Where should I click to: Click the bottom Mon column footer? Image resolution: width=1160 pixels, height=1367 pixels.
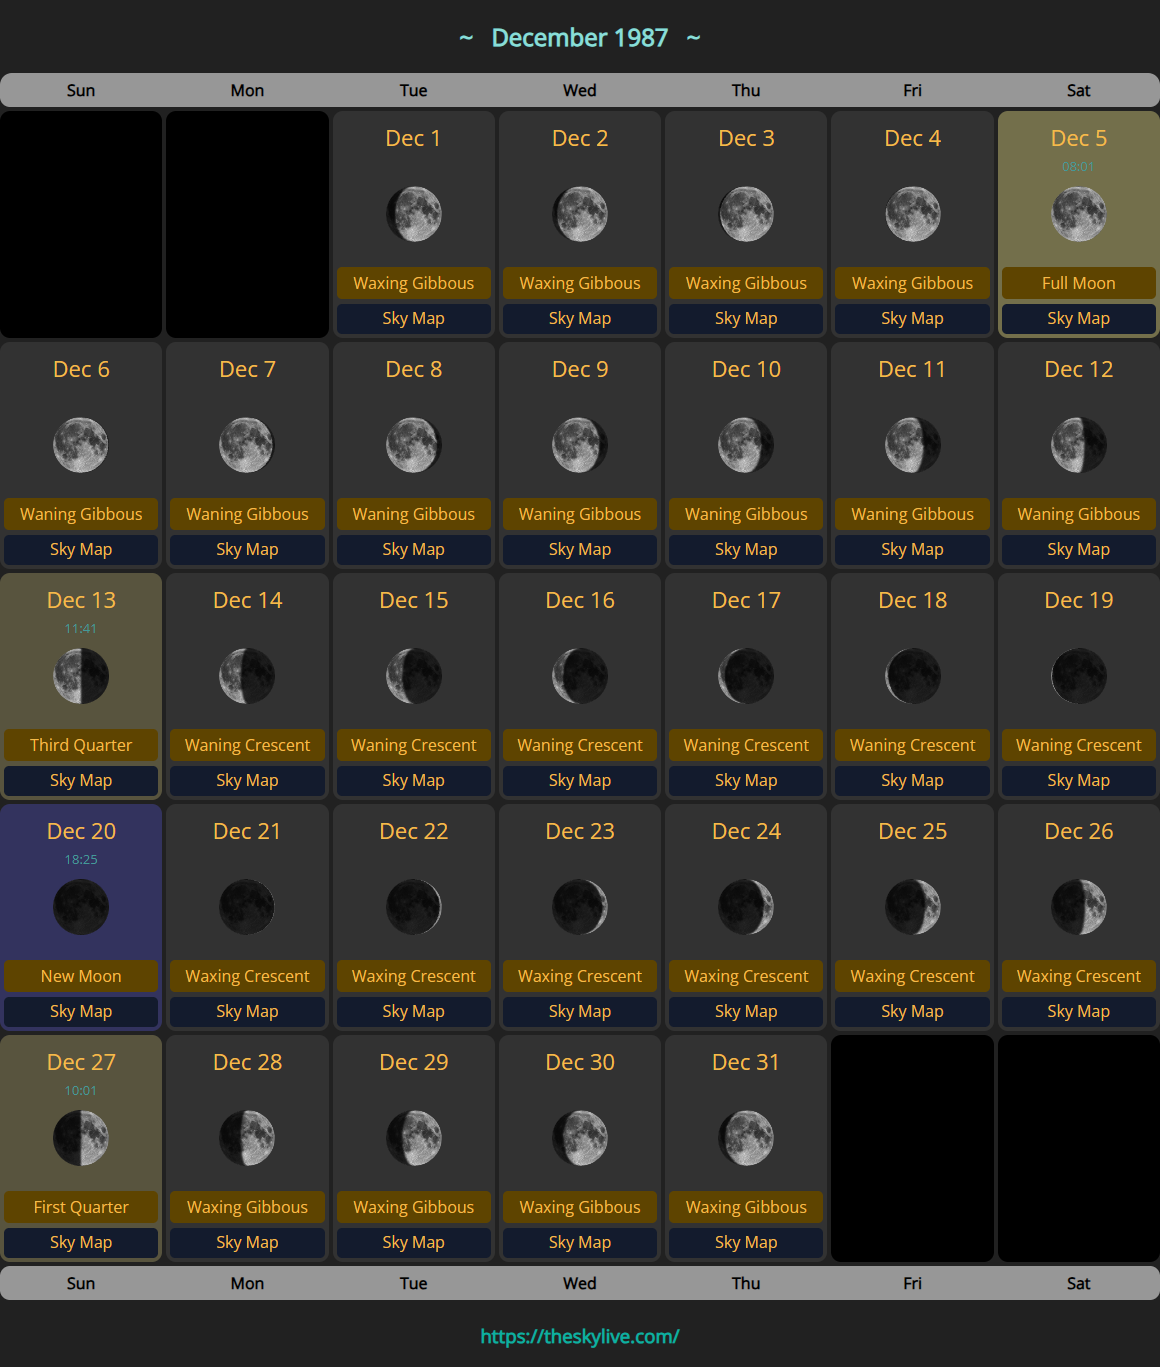pos(247,1283)
